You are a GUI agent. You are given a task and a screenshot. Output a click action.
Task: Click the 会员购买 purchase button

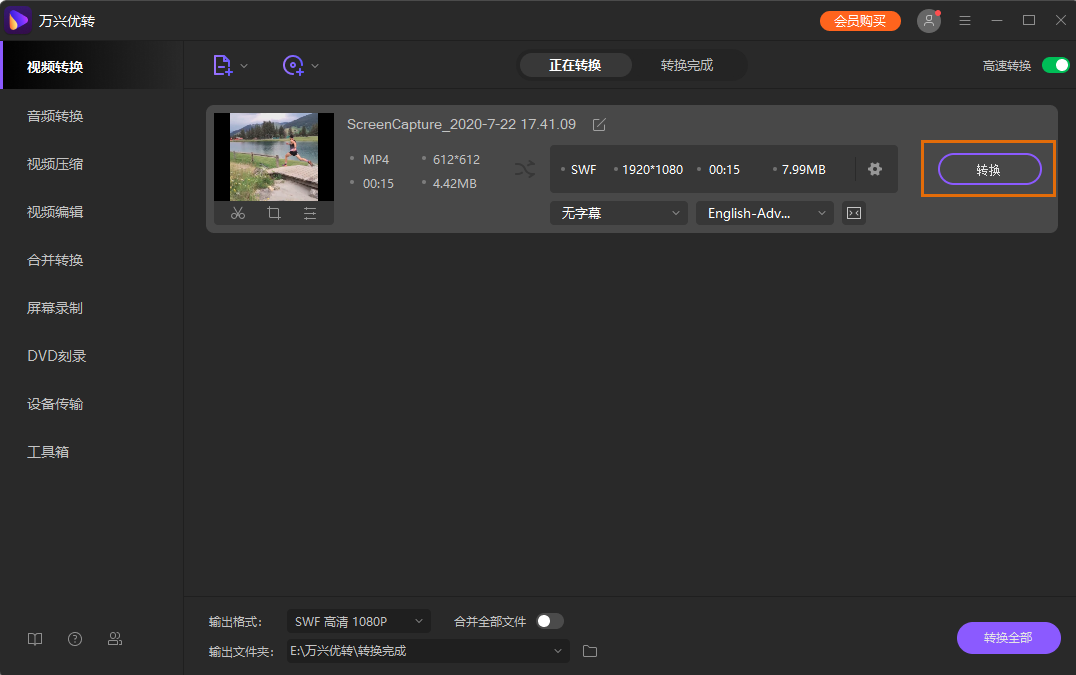[860, 20]
